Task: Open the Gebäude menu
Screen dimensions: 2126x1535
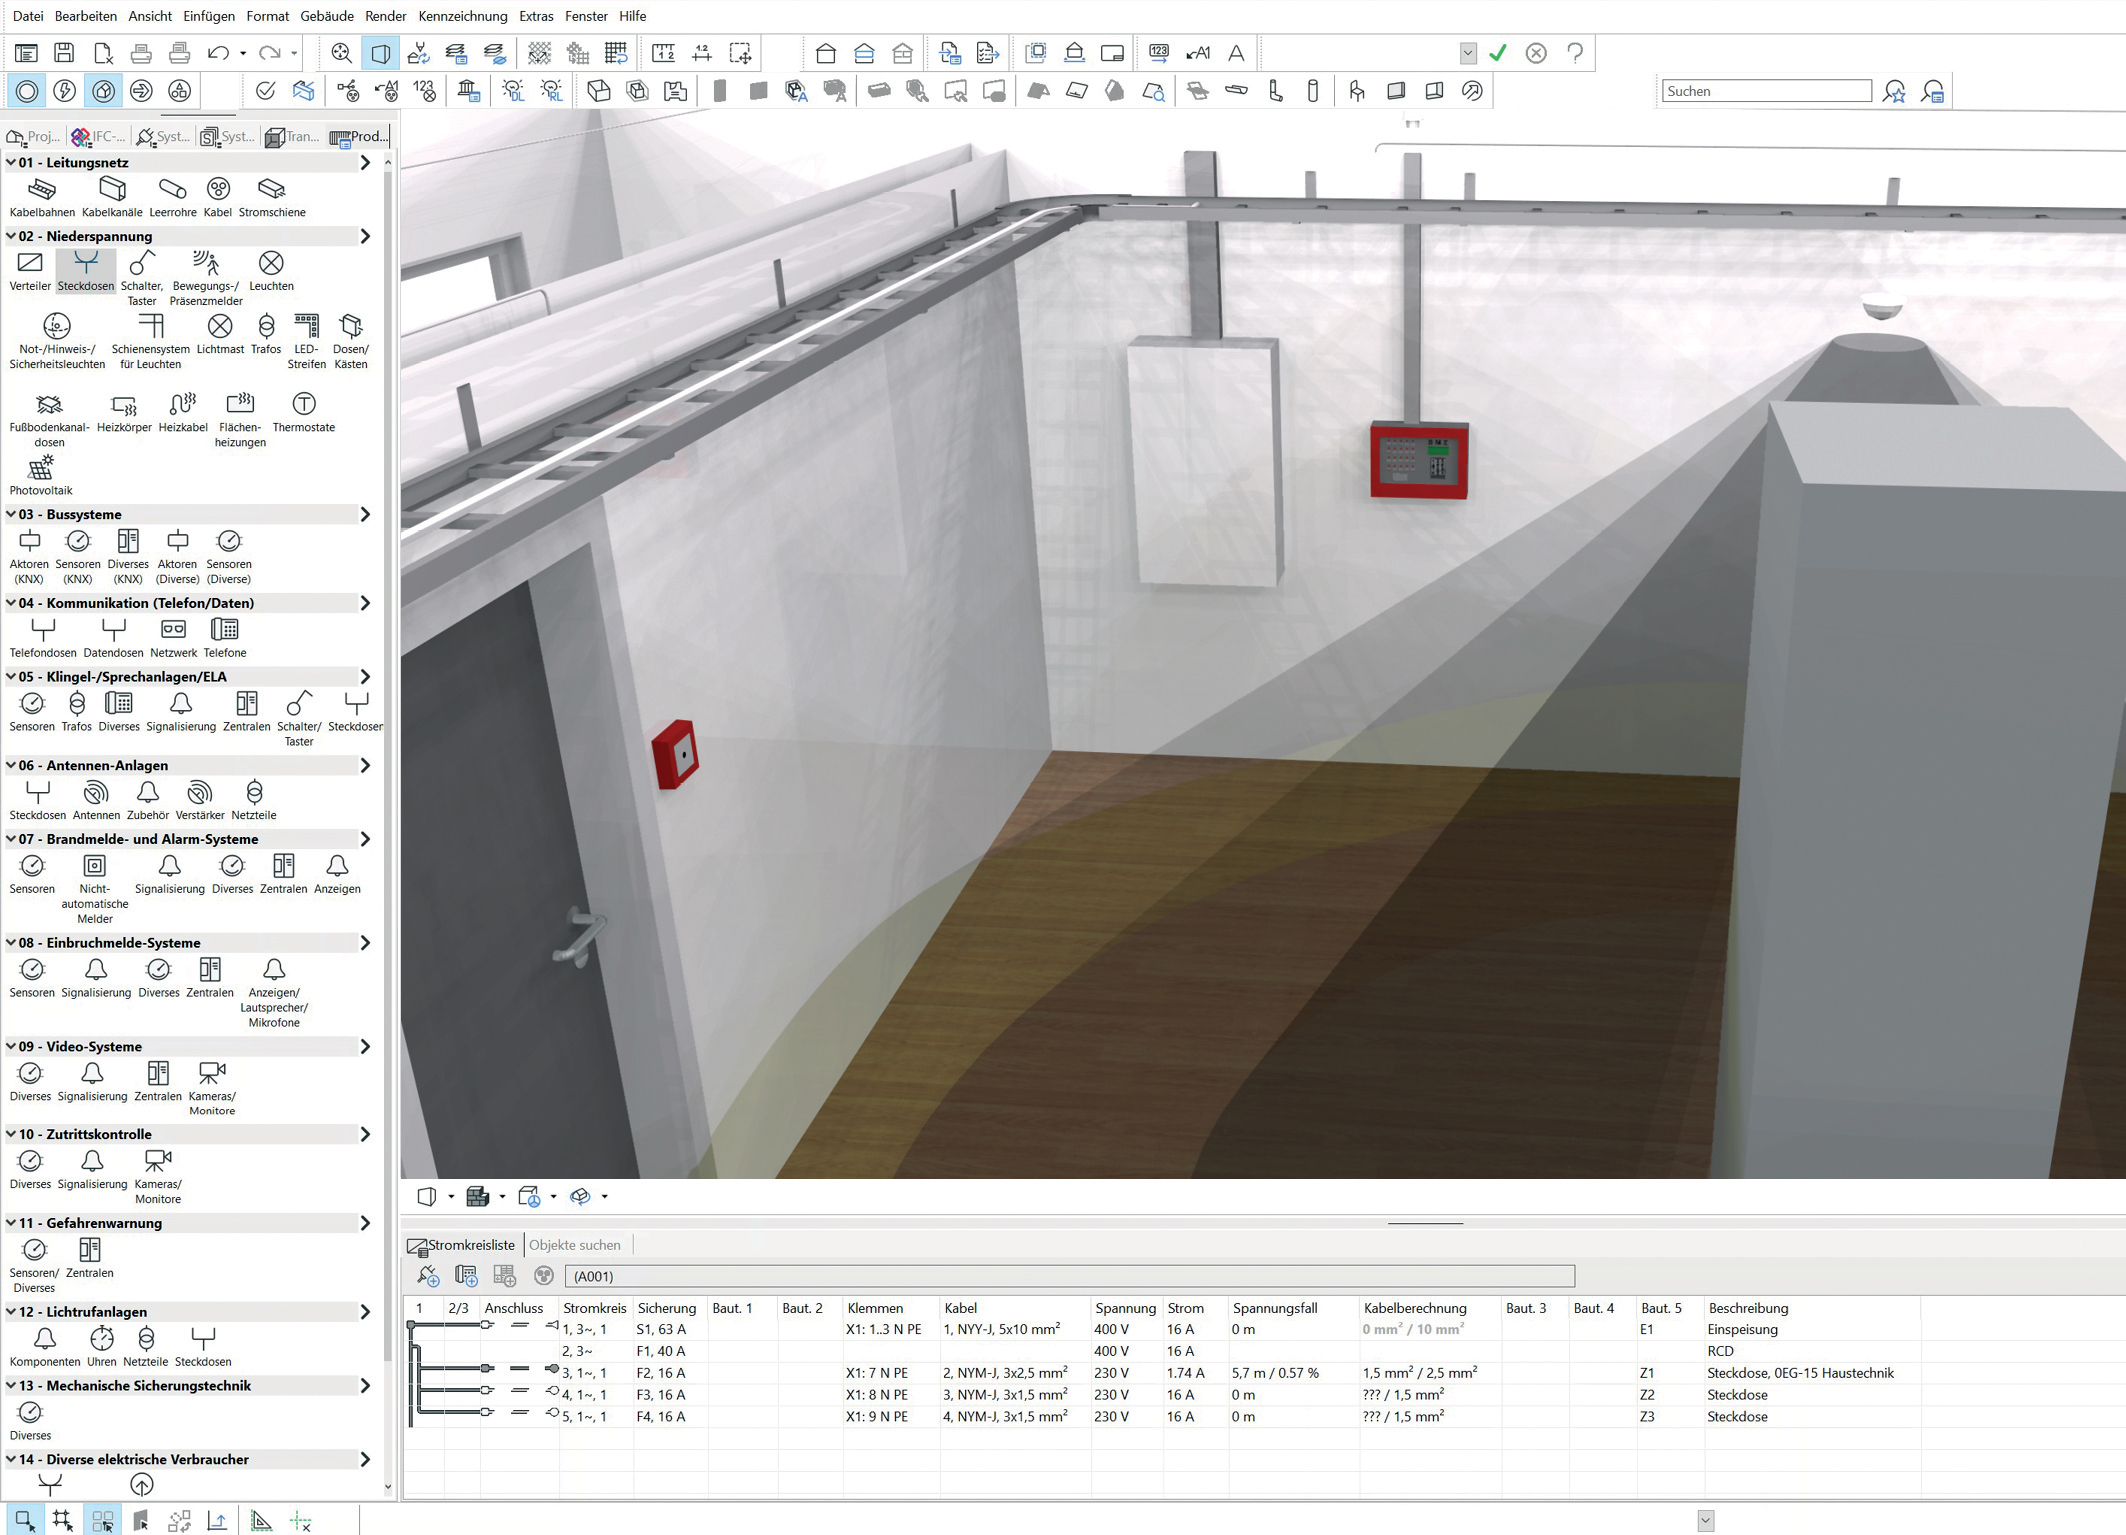Action: pyautogui.click(x=327, y=16)
